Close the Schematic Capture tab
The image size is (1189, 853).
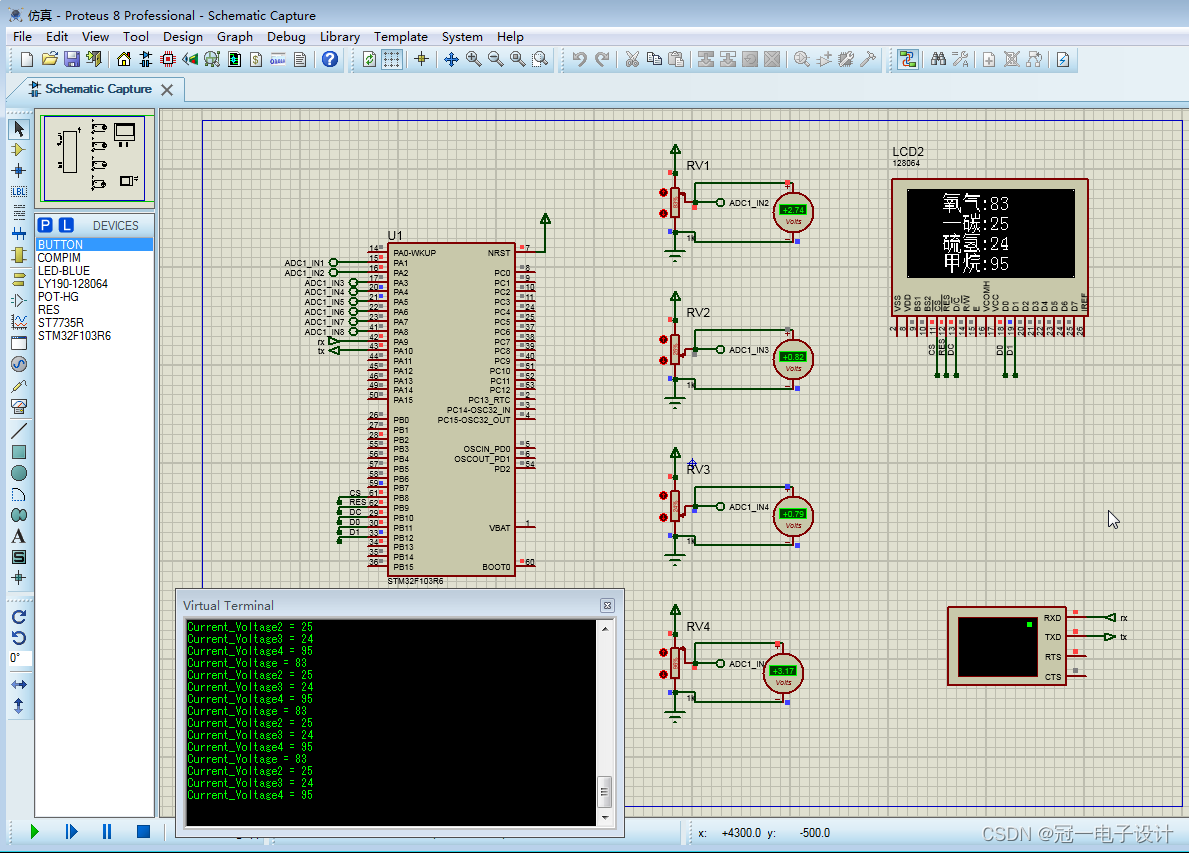tap(167, 90)
